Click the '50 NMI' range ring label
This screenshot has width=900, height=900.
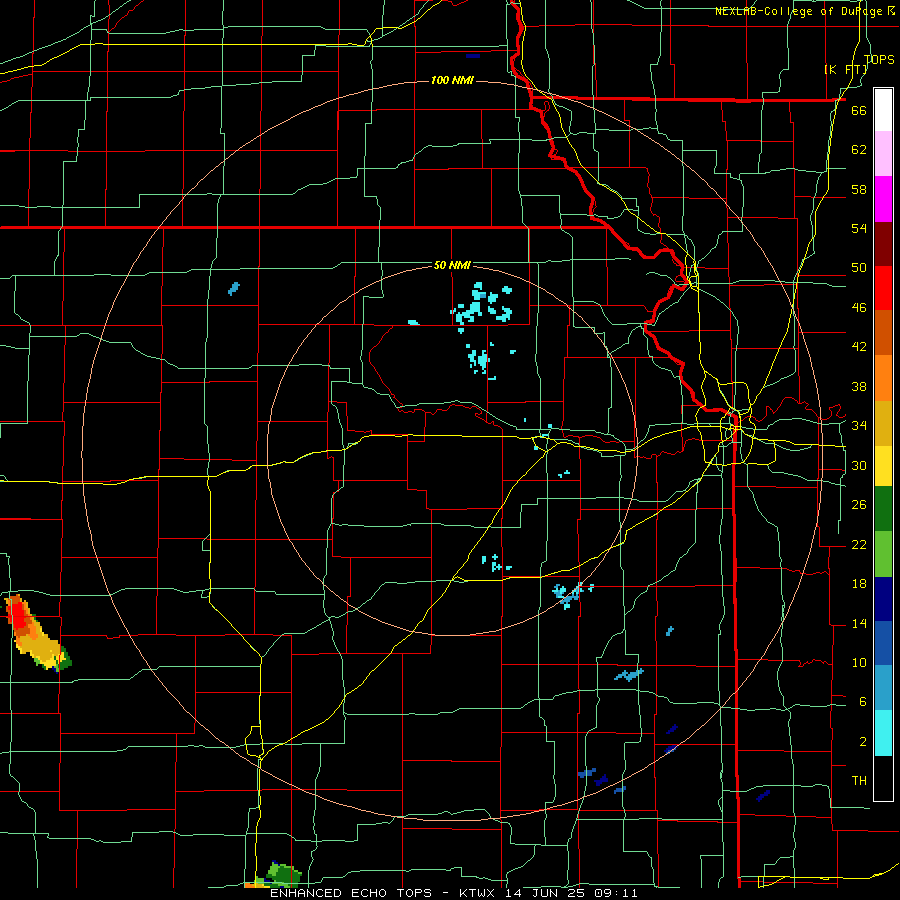pos(452,265)
